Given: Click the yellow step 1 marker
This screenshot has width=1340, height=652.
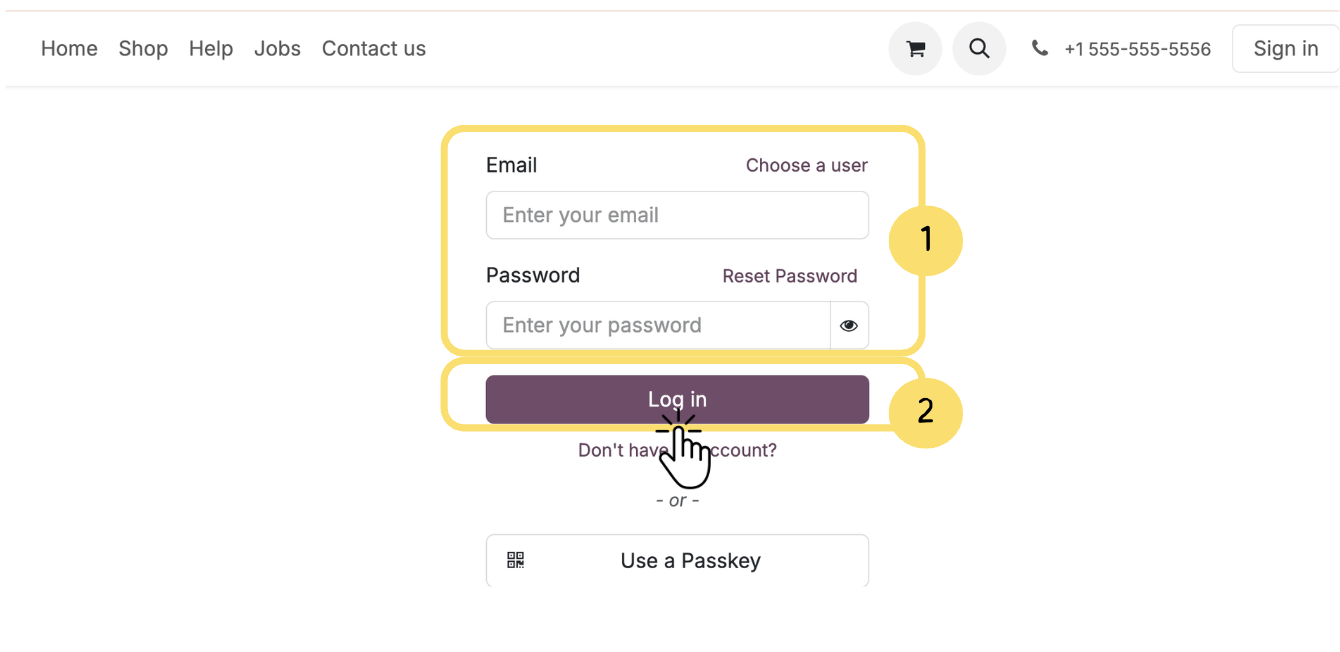Looking at the screenshot, I should 925,240.
